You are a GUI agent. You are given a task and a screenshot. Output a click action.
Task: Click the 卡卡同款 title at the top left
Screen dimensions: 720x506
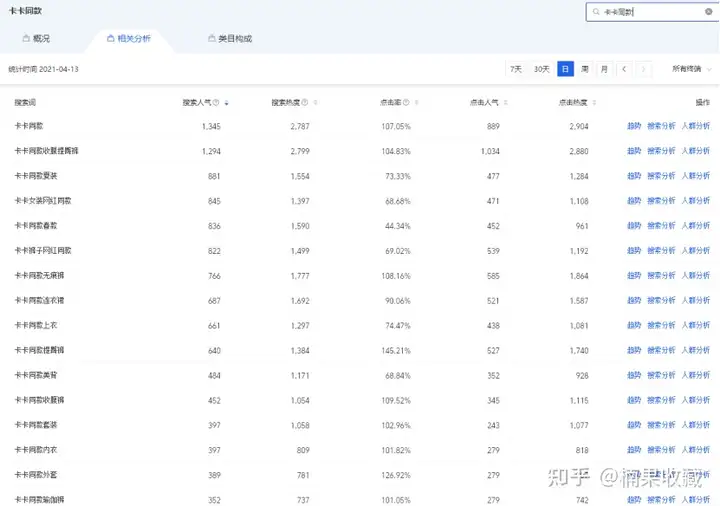(26, 11)
